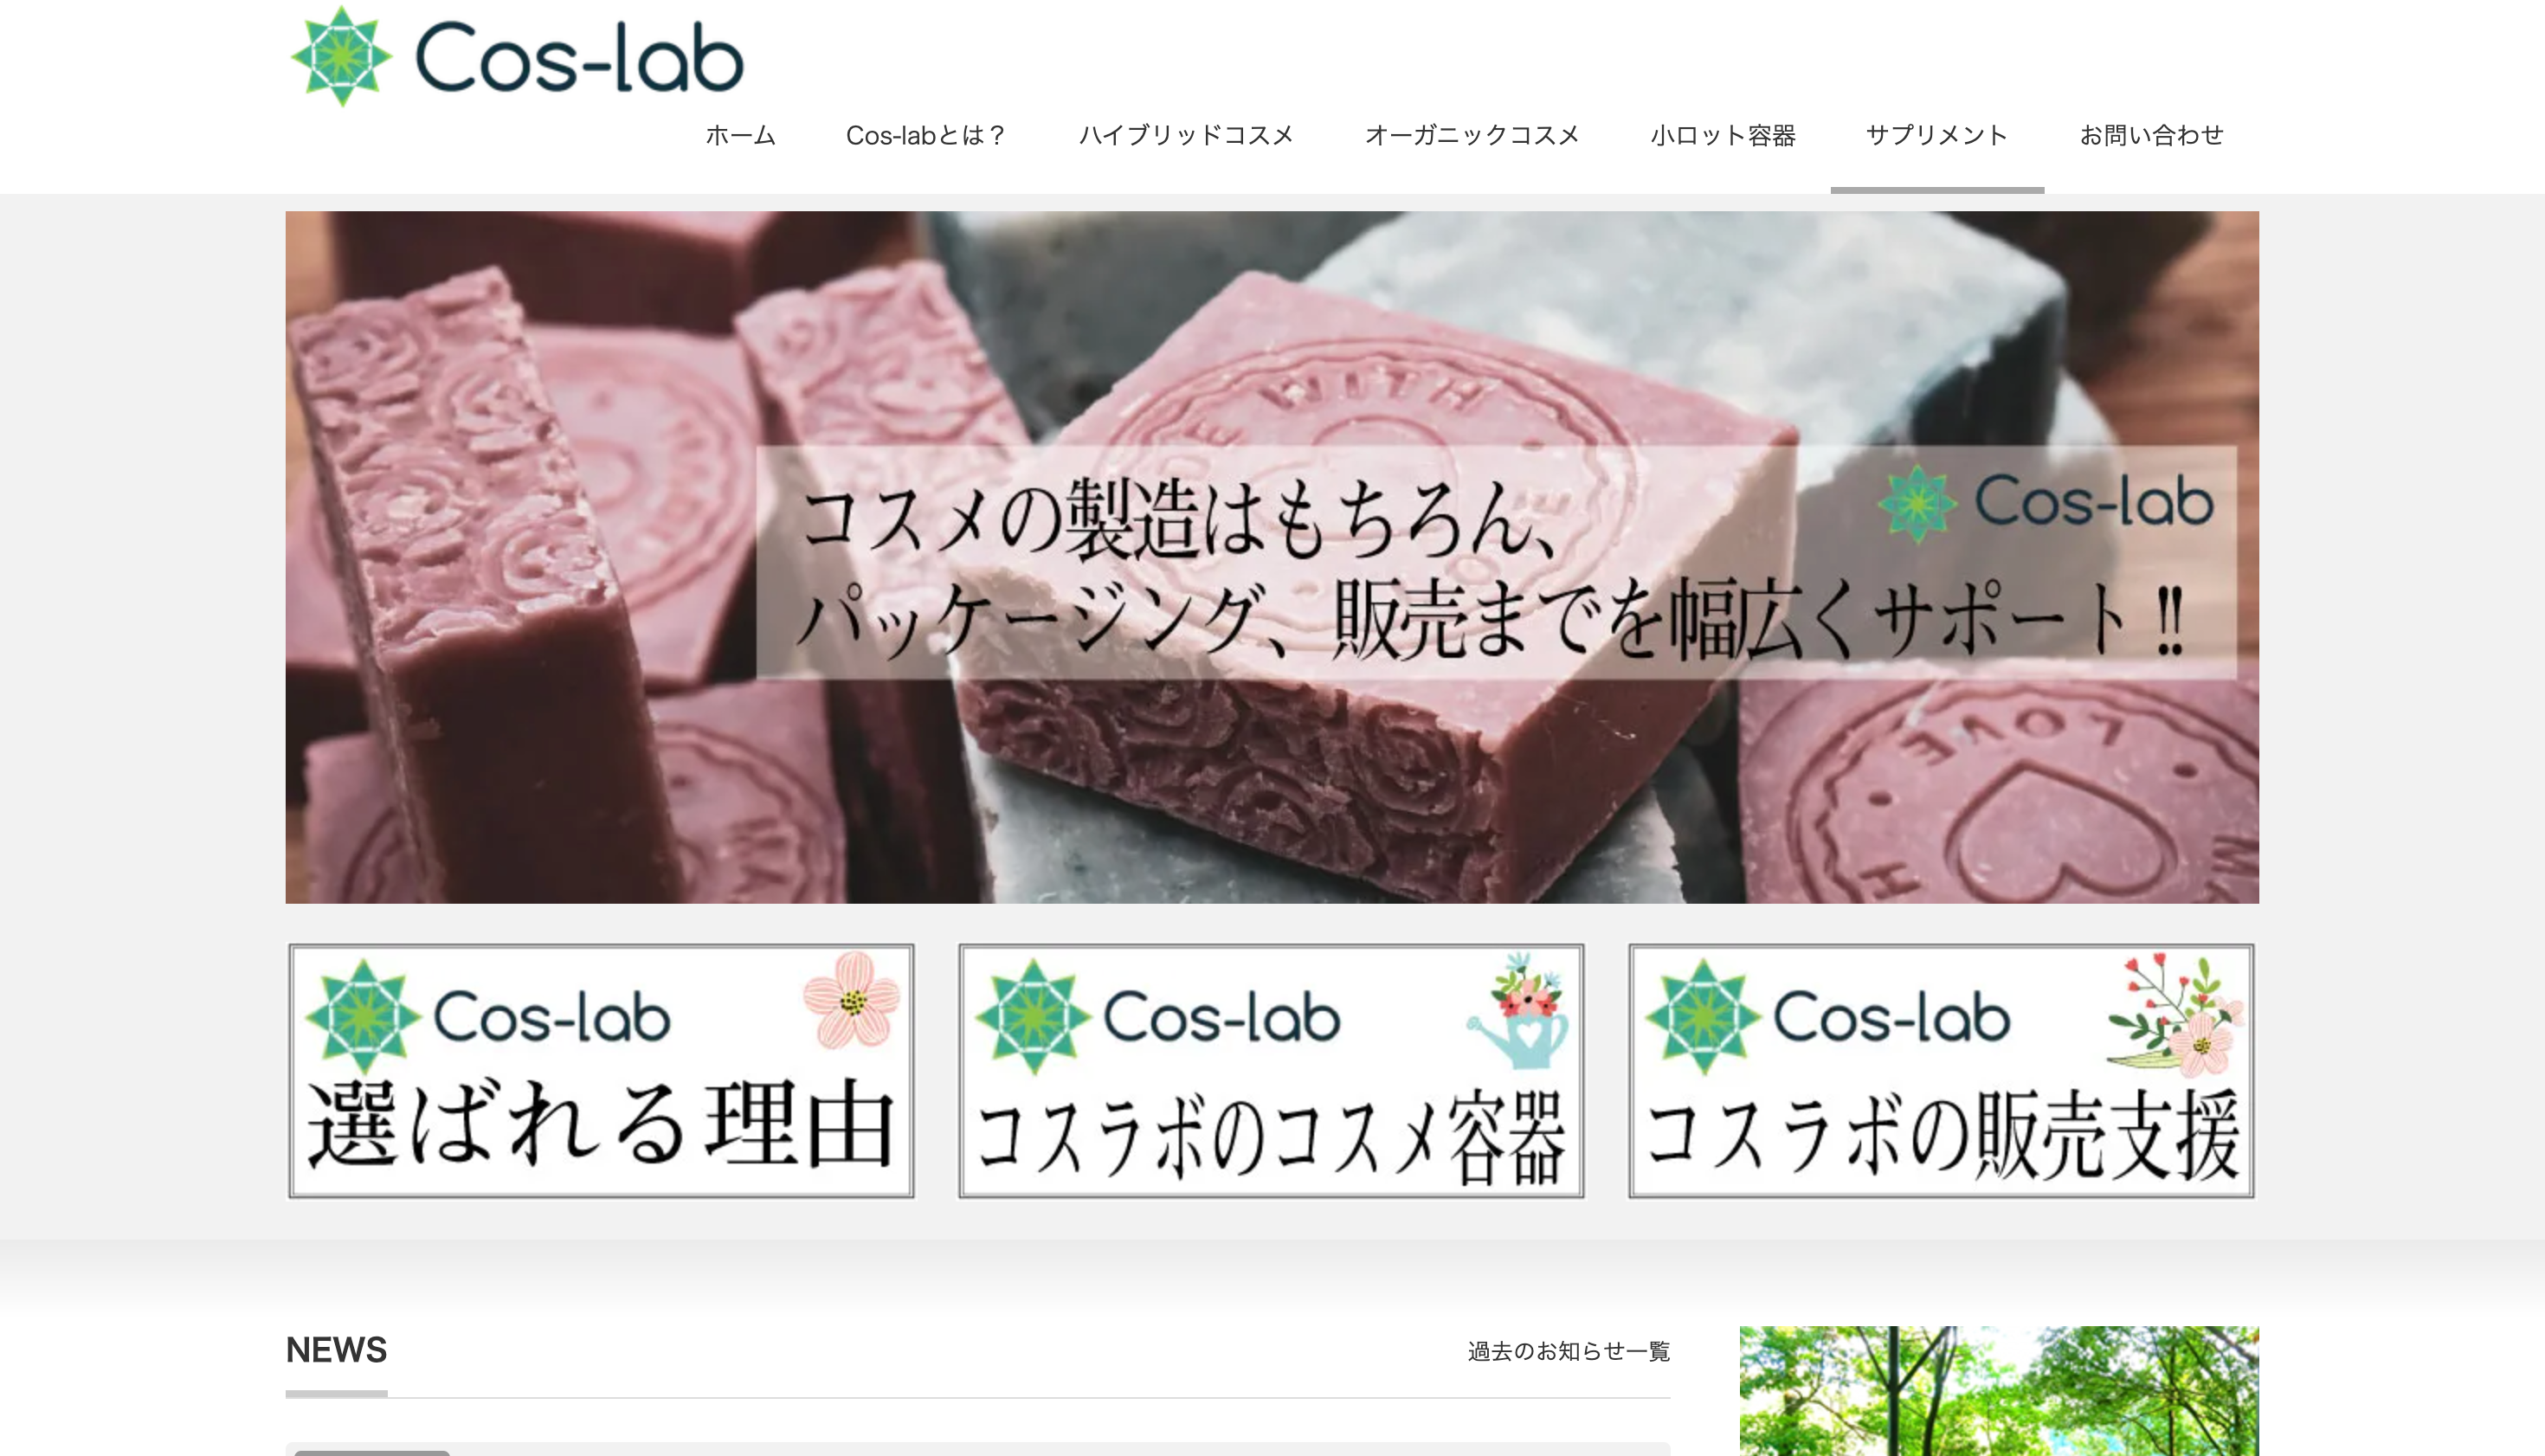
Task: Click the watering can flower icon
Action: (x=1519, y=1010)
